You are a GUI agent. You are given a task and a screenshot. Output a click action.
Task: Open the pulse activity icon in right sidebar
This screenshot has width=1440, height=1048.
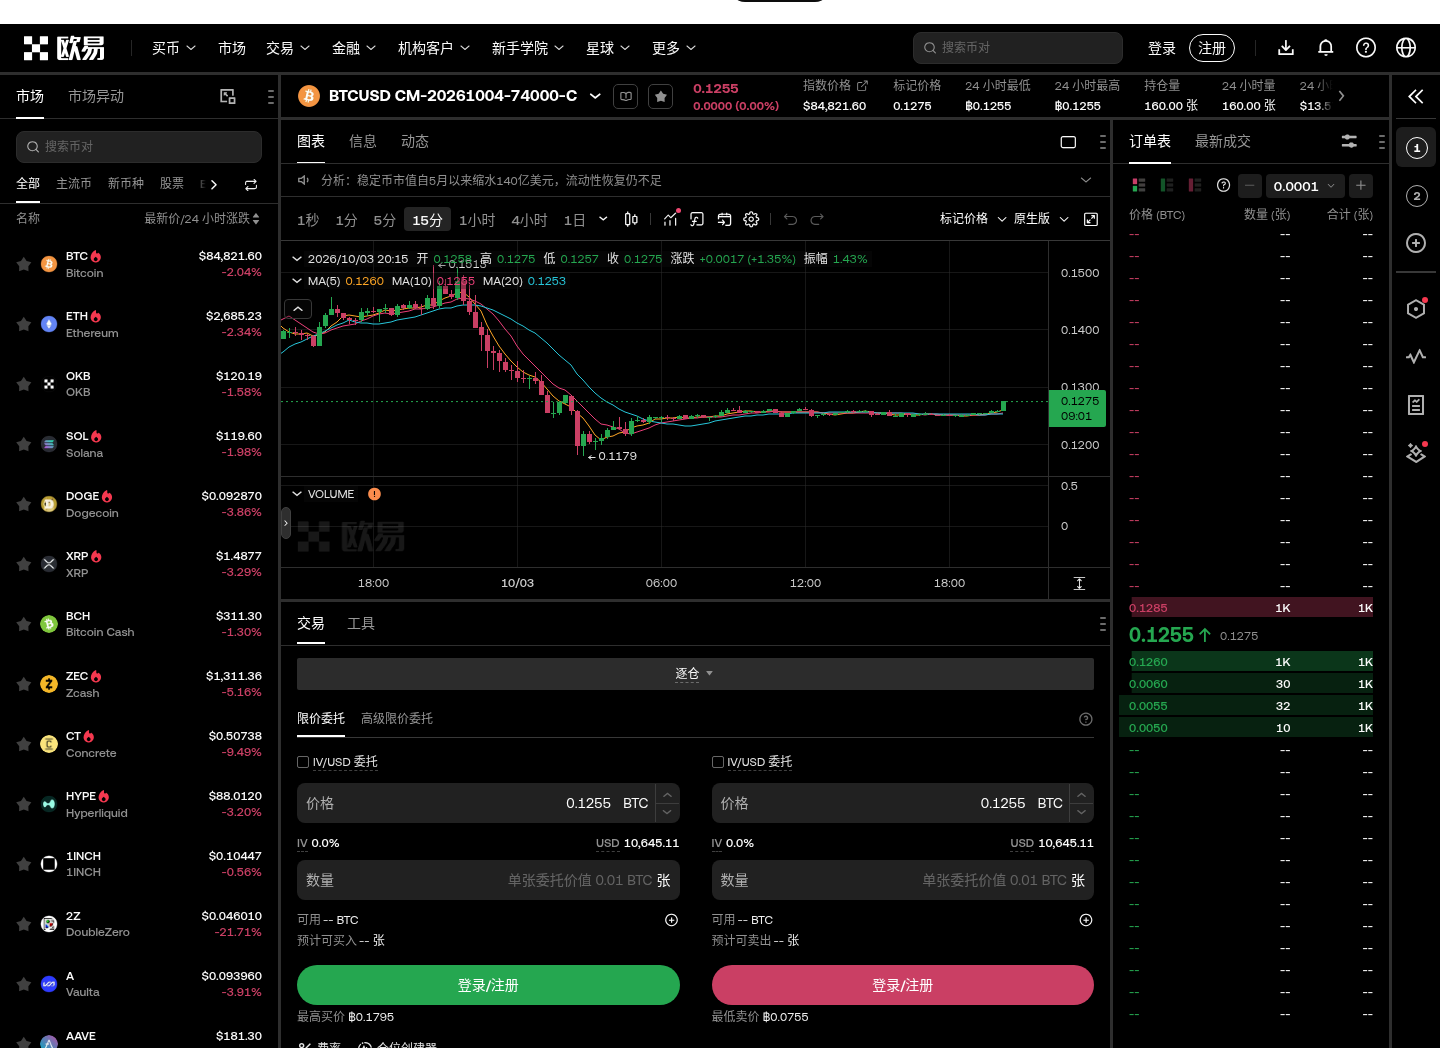click(1416, 356)
